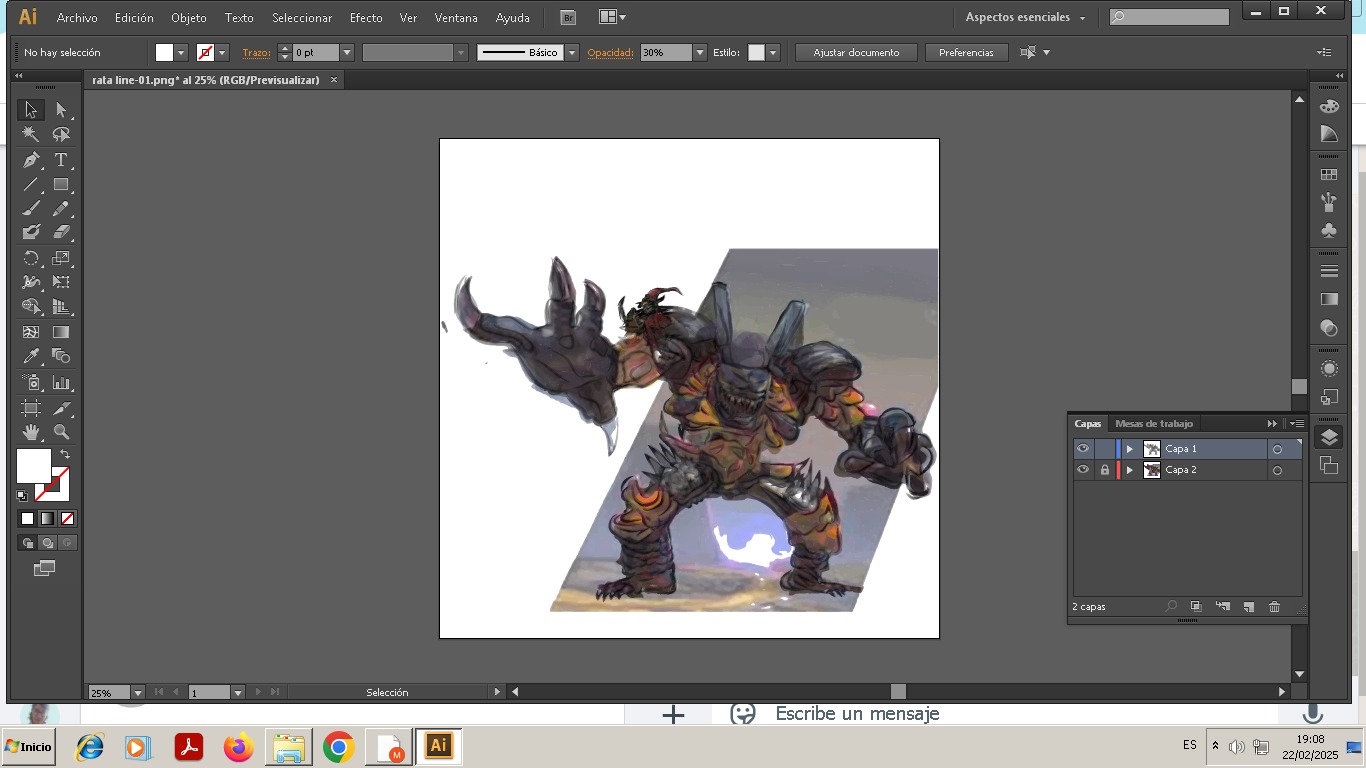
Task: Open the Symbols panel (club icon)
Action: pyautogui.click(x=1329, y=231)
